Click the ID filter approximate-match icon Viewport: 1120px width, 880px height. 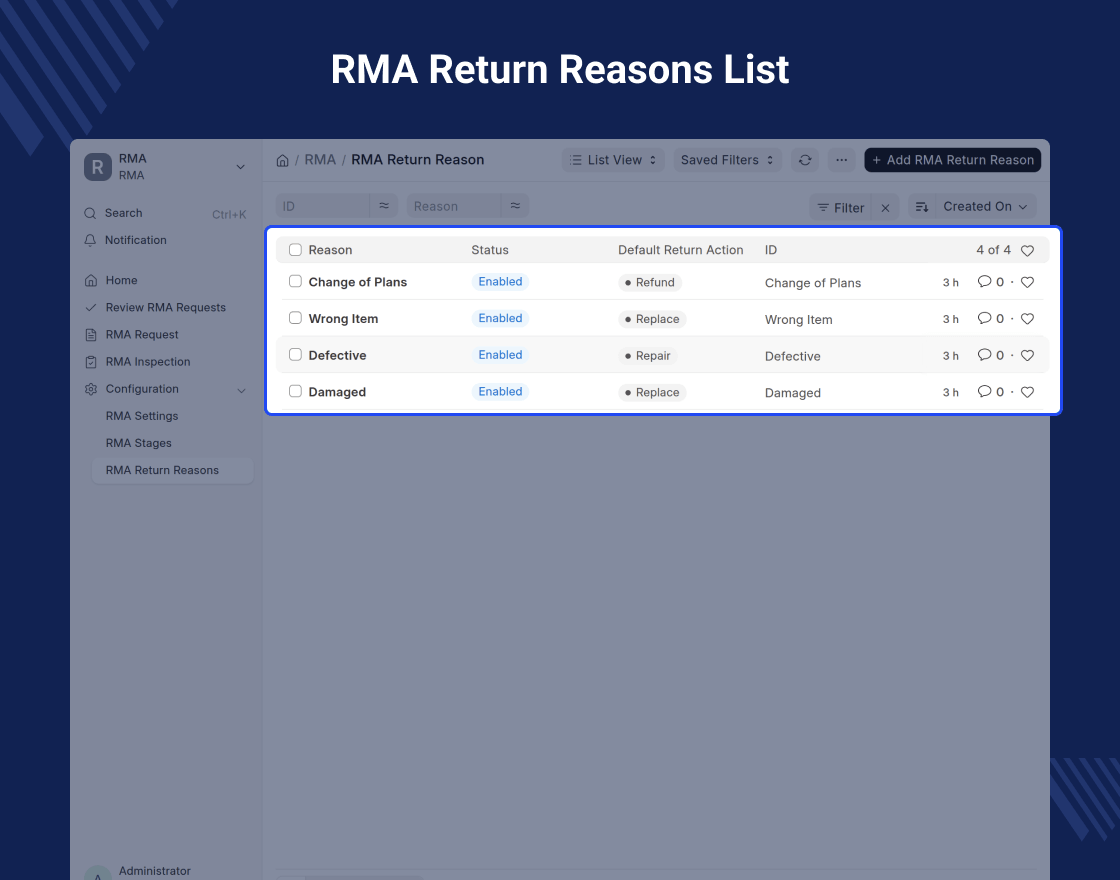point(384,206)
